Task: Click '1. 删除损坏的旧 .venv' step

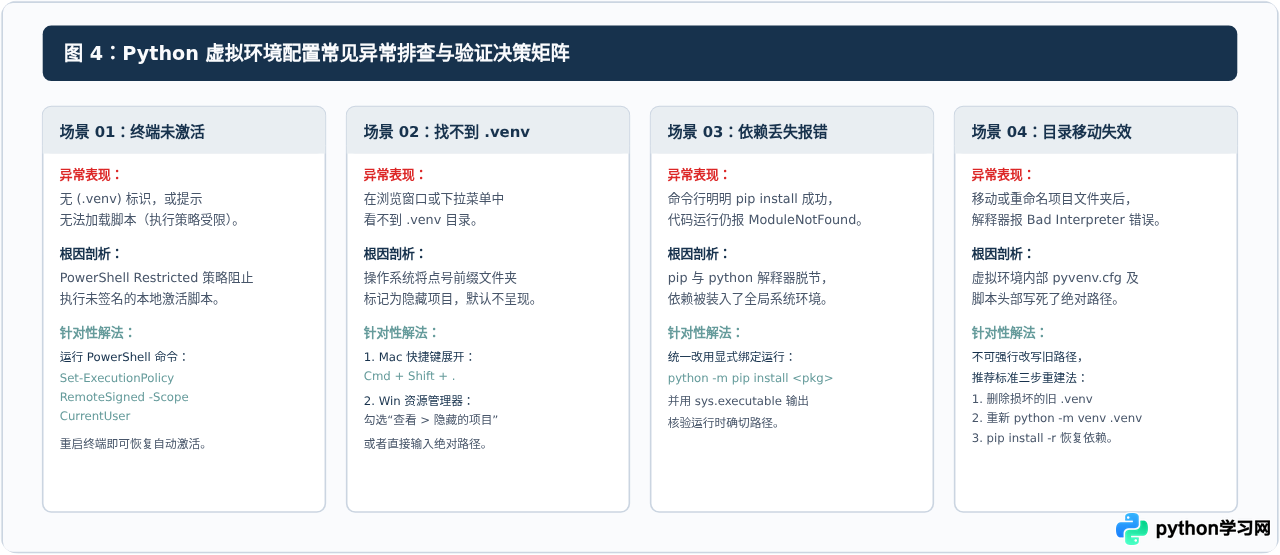Action: pyautogui.click(x=1032, y=398)
